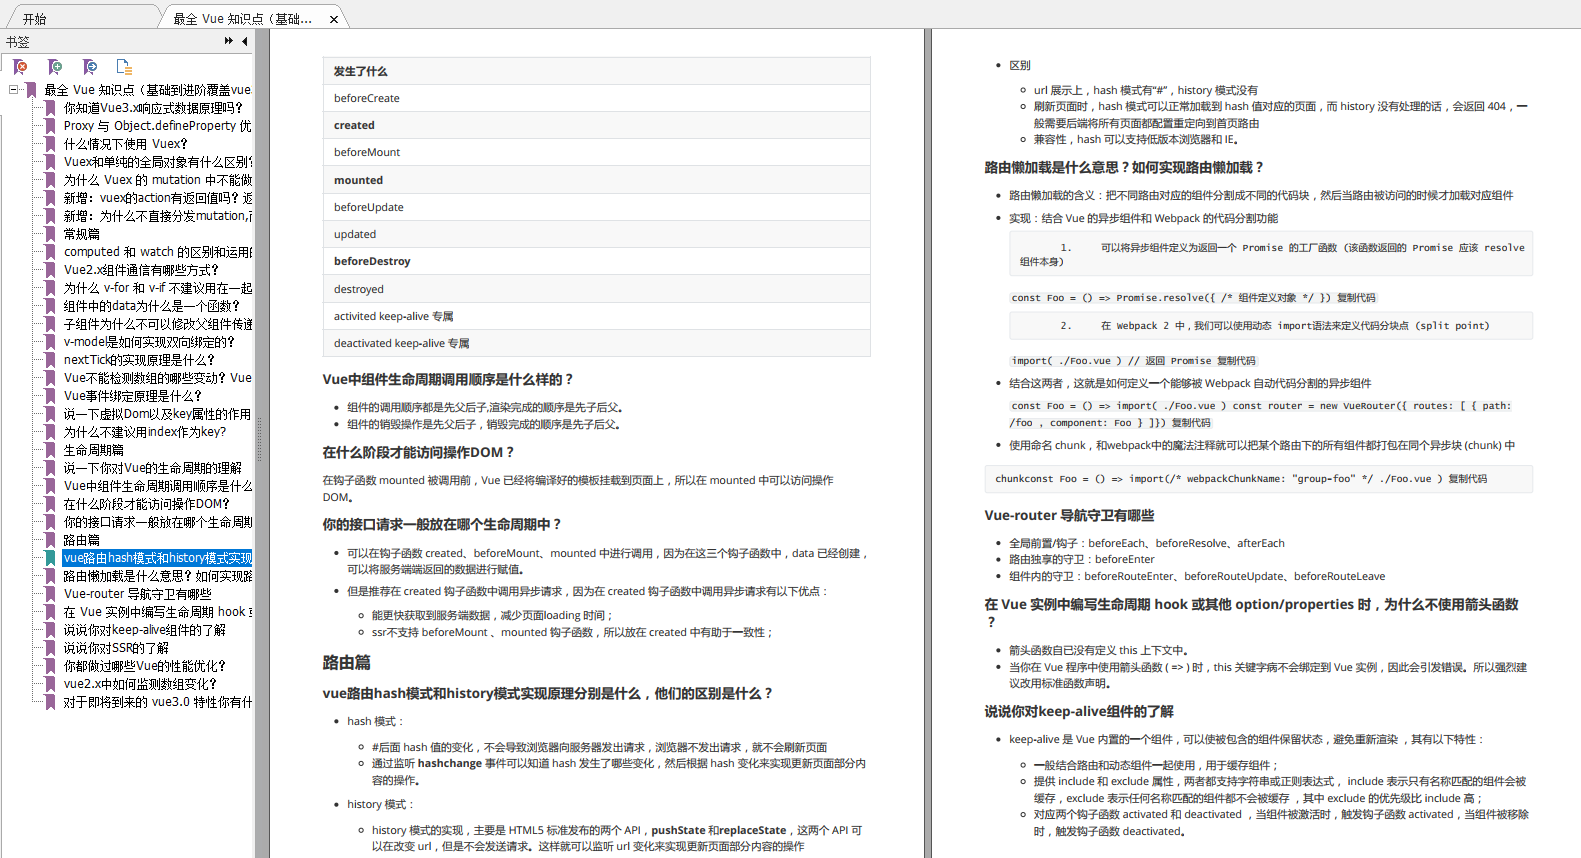
Task: Open bookmark 说一下虚拟Dom以及key属性的作用
Action: pos(157,414)
